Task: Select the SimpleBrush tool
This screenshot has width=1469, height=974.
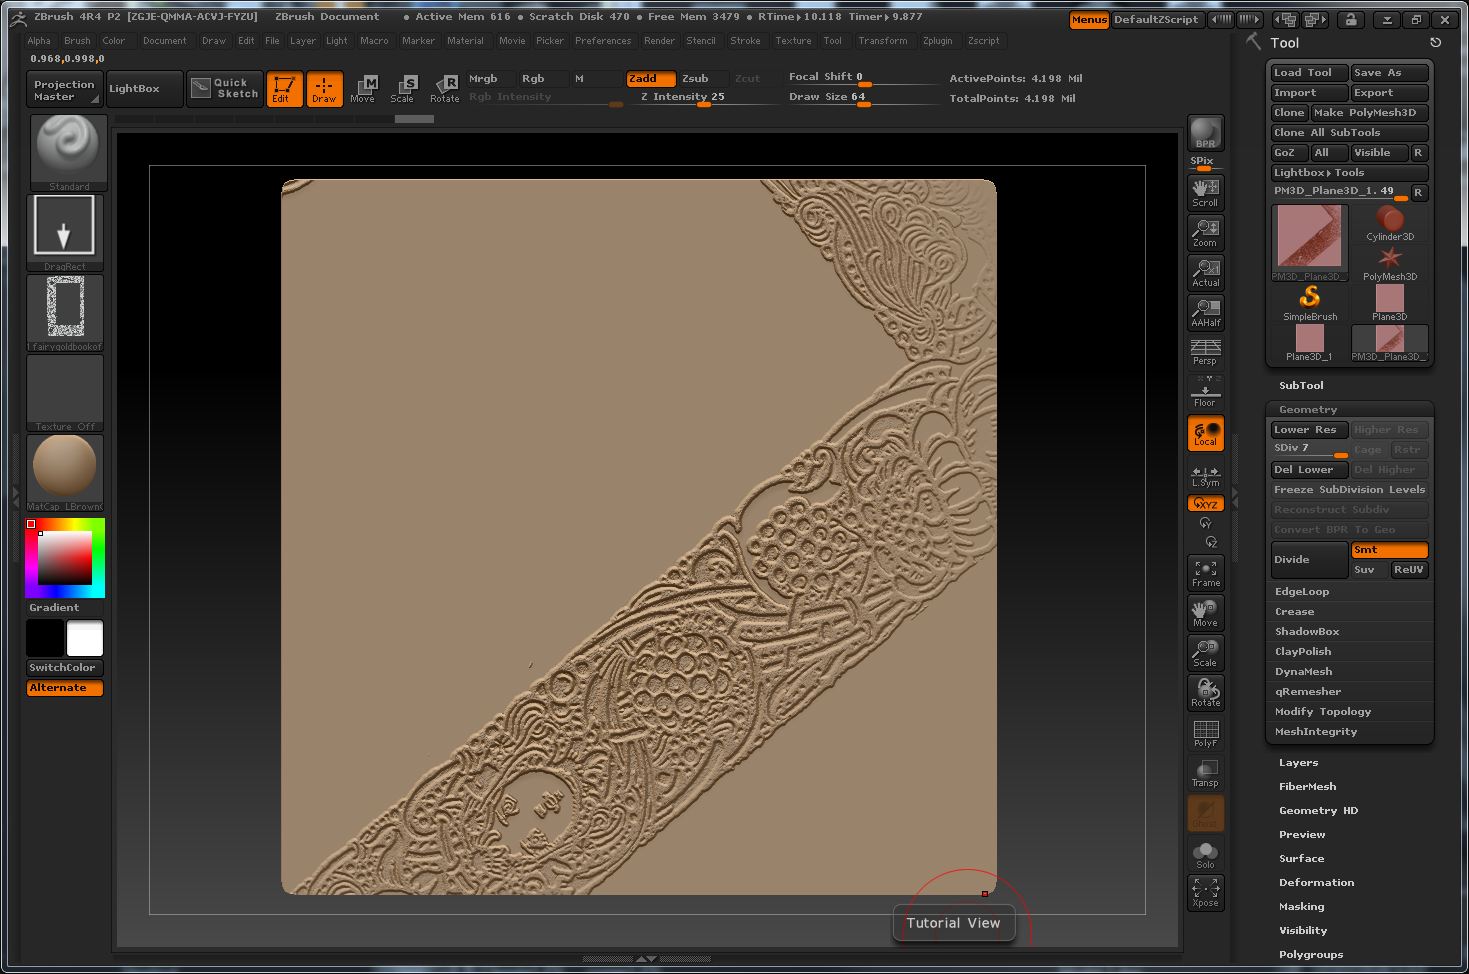Action: click(1309, 302)
